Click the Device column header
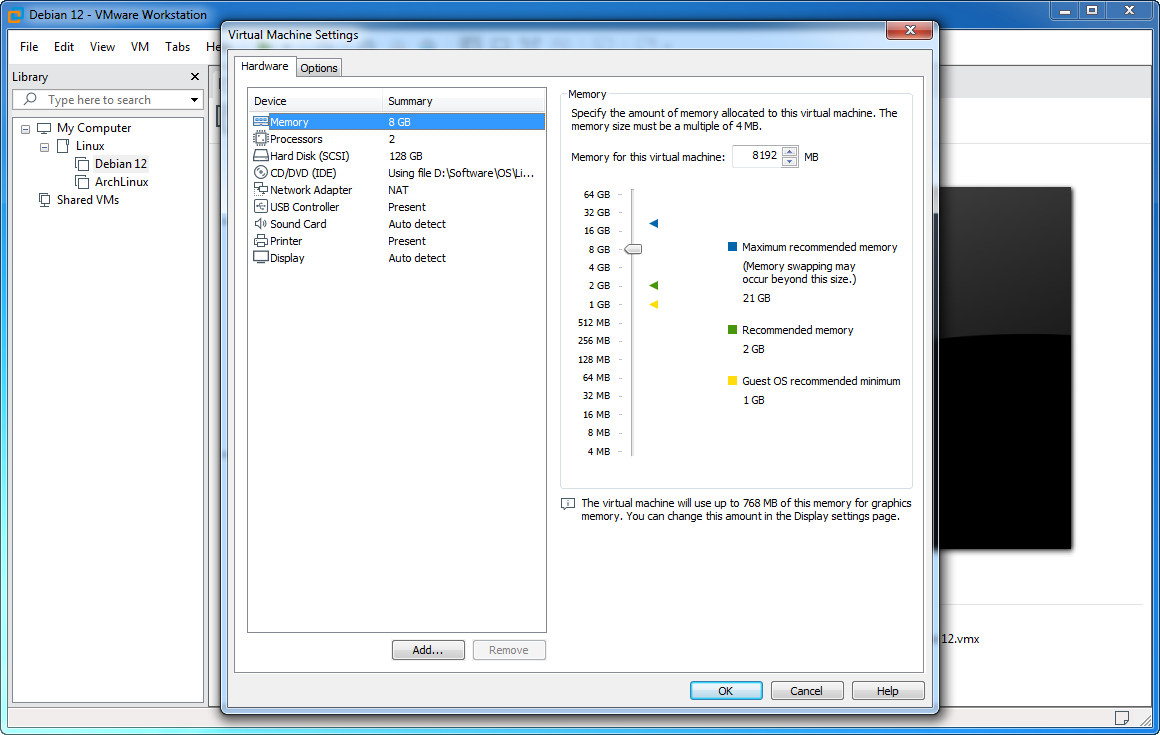Viewport: 1160px width, 735px height. (315, 101)
